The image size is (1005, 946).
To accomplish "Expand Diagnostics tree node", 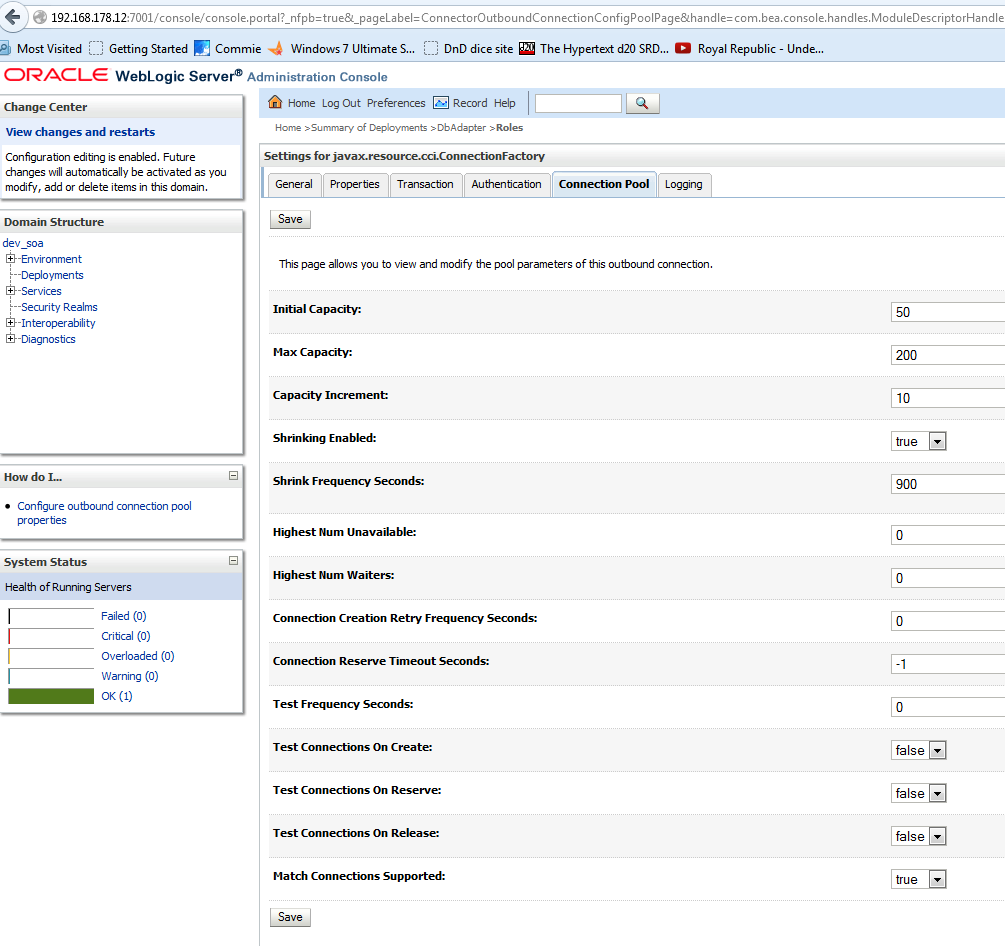I will 10,339.
